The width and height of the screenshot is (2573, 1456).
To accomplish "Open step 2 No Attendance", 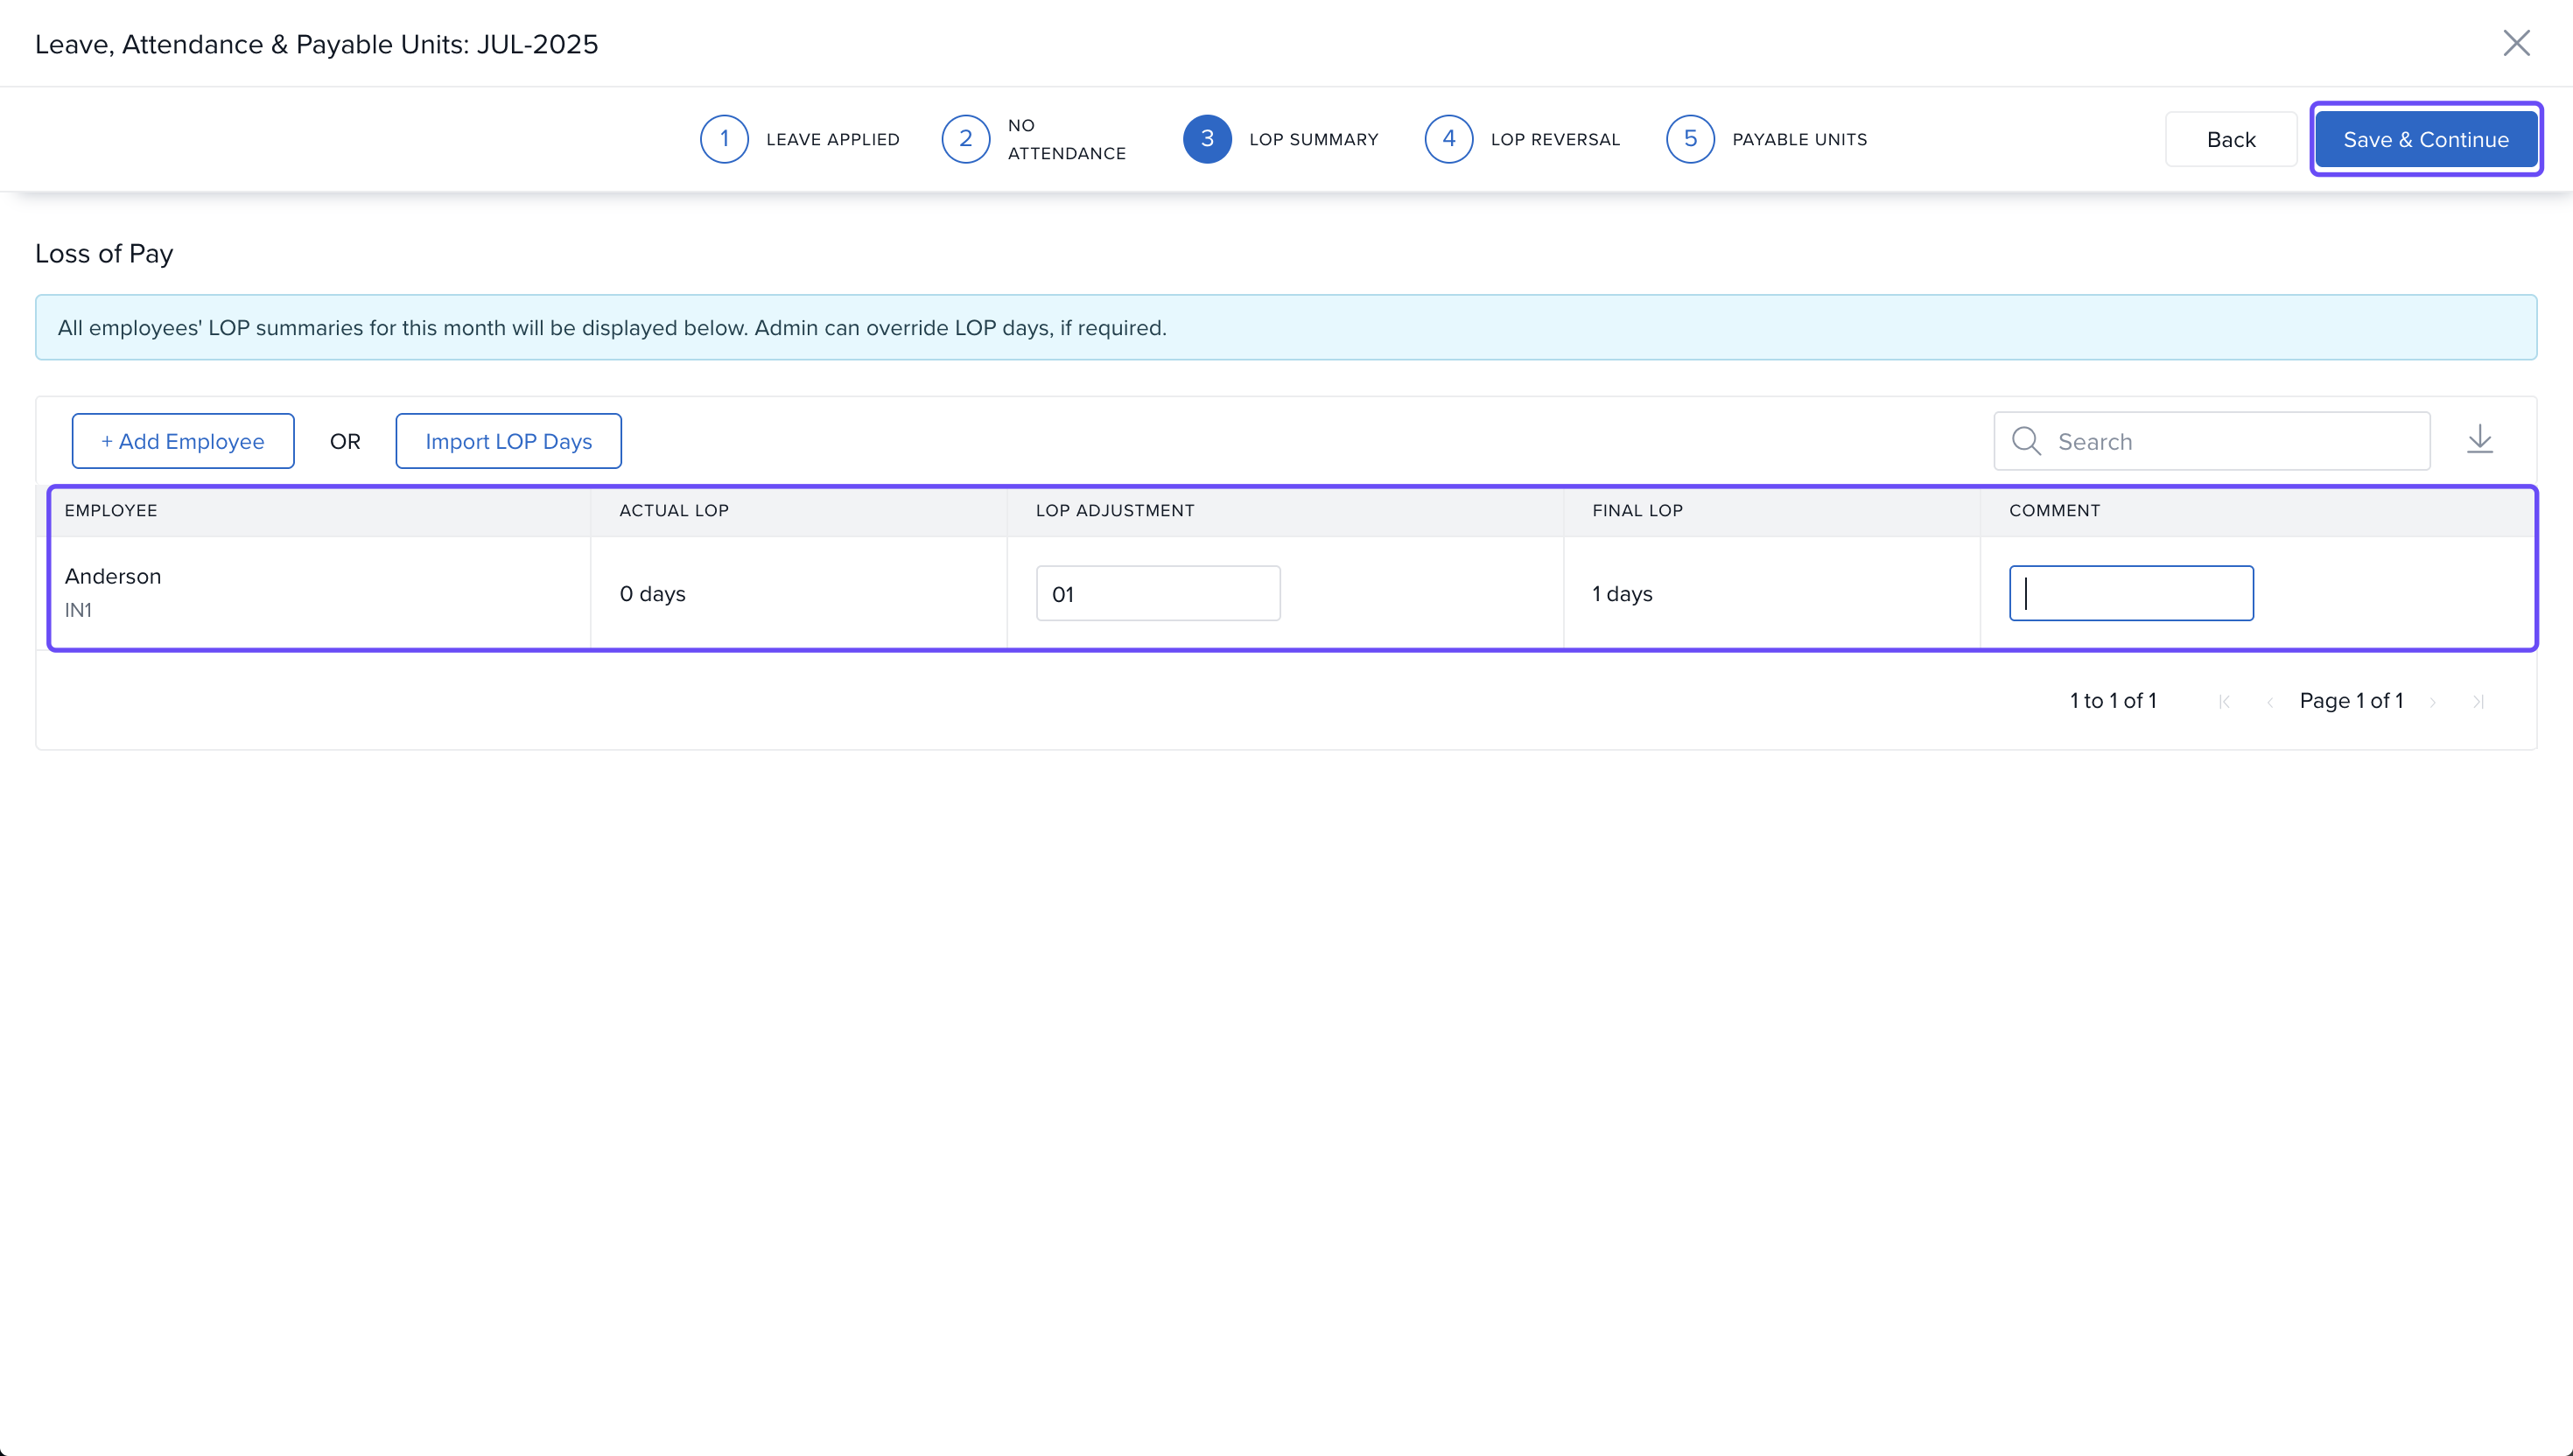I will coord(966,139).
